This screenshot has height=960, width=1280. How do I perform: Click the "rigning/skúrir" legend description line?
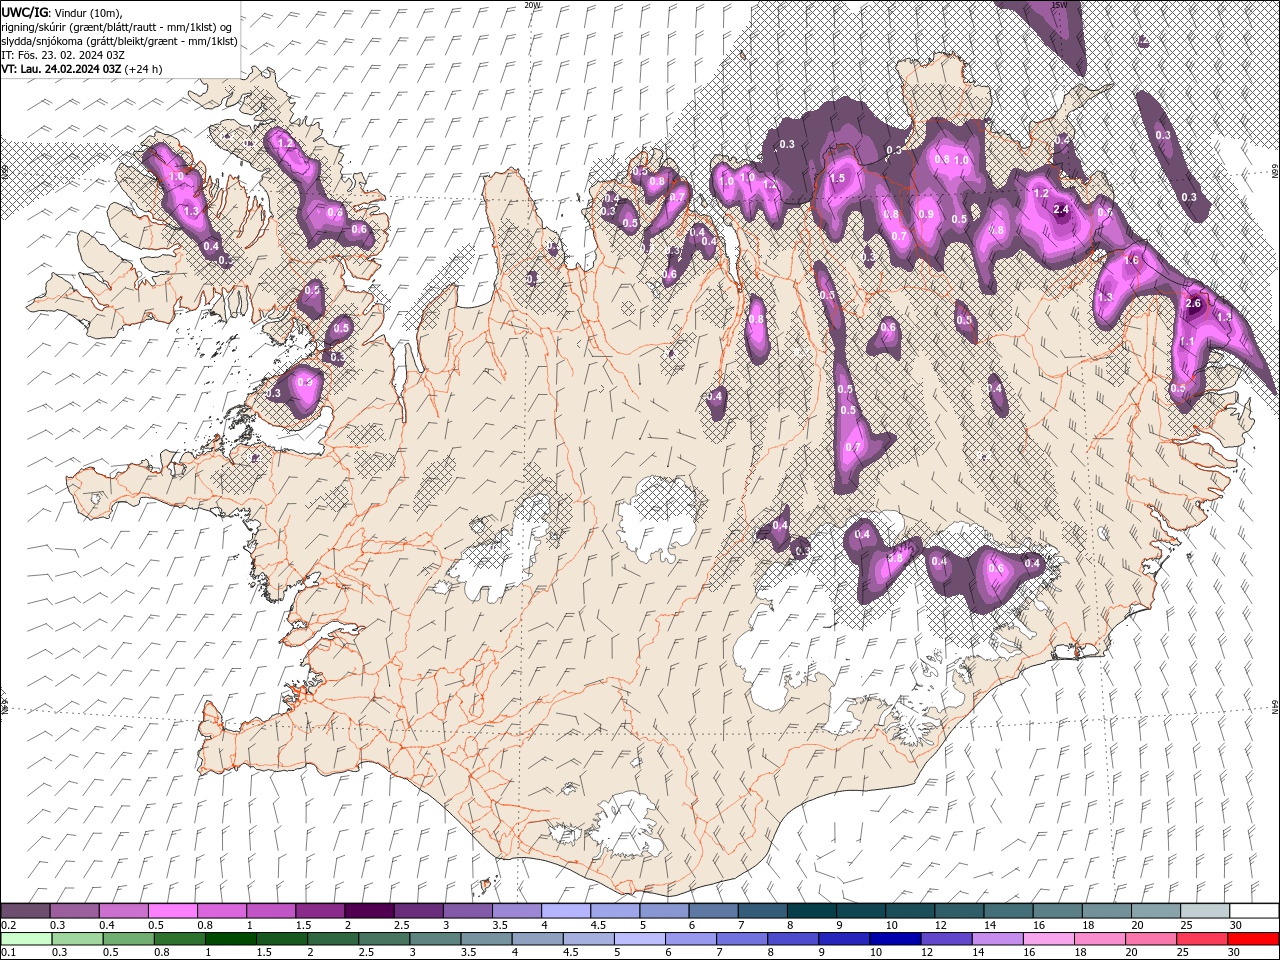(117, 27)
